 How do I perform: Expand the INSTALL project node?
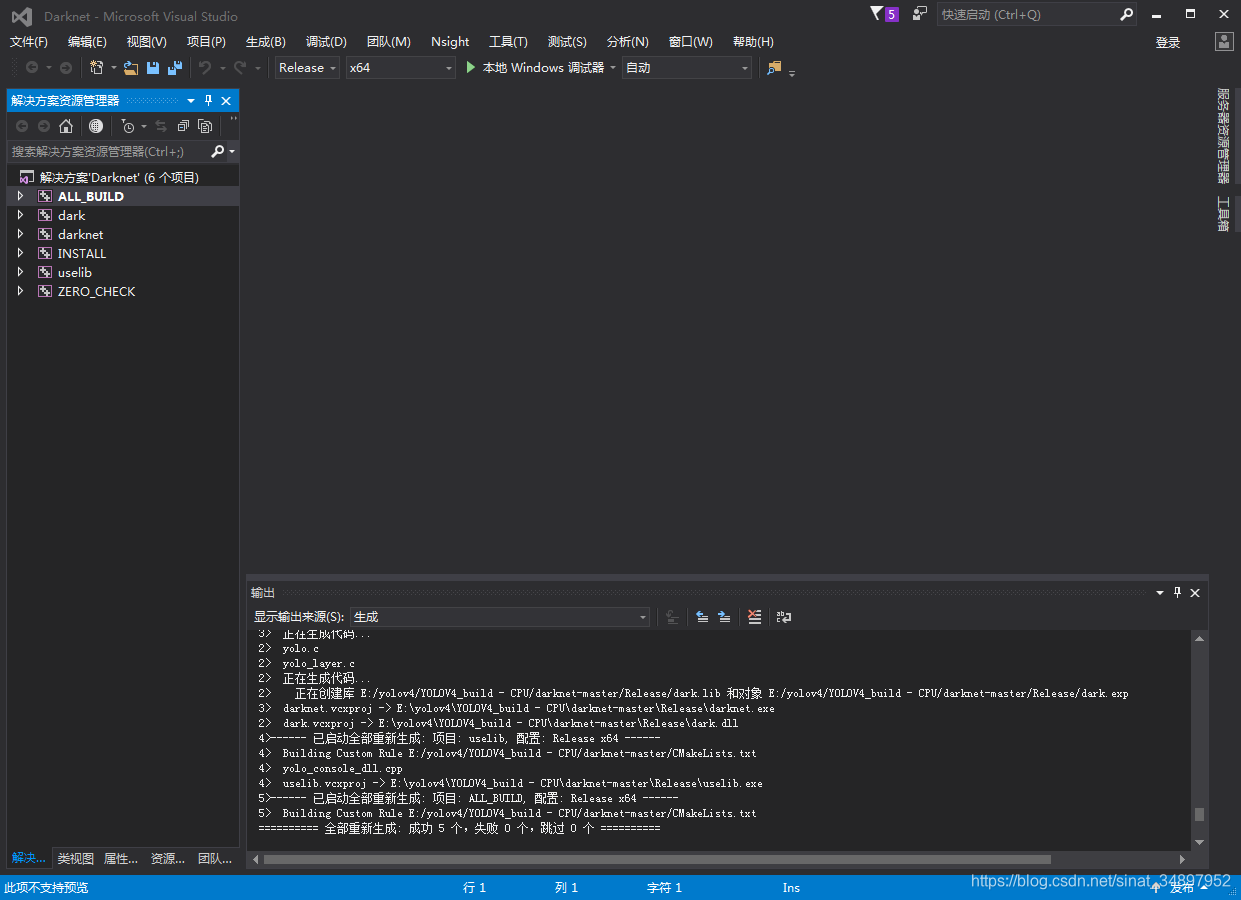click(20, 253)
